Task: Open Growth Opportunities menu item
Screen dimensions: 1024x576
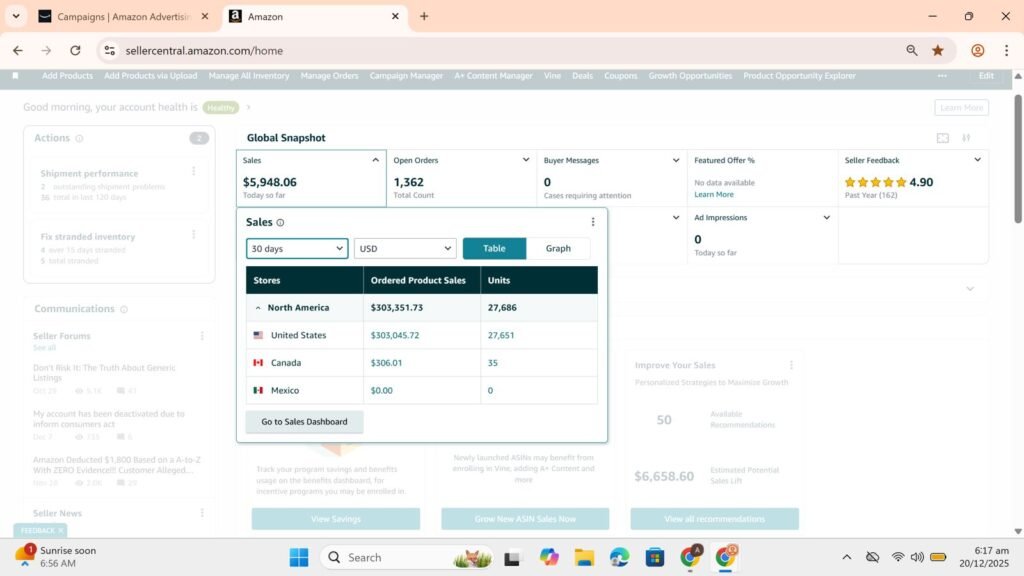Action: pyautogui.click(x=690, y=76)
